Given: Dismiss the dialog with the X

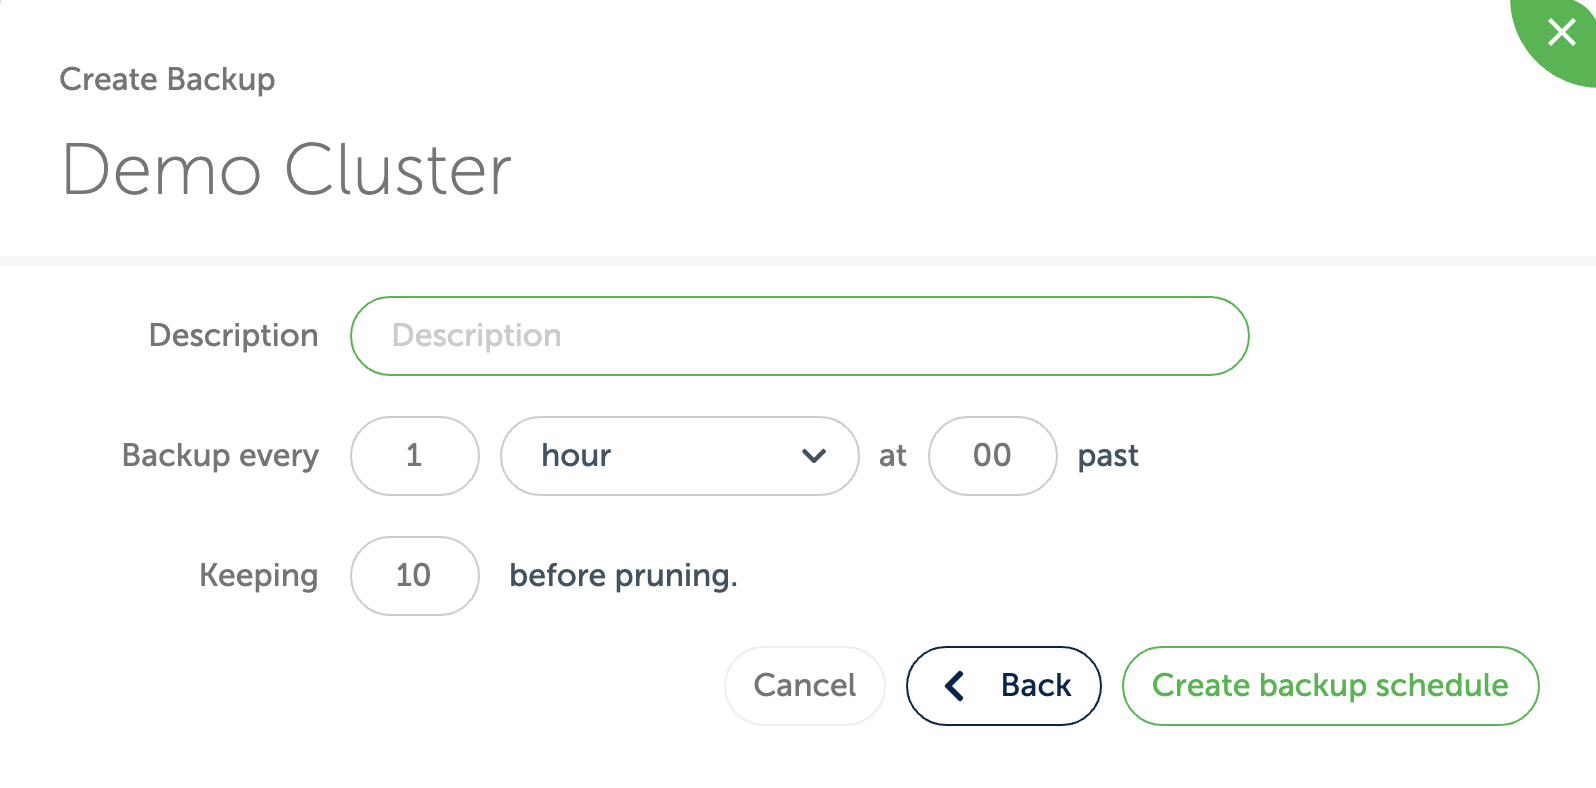Looking at the screenshot, I should click(x=1560, y=32).
